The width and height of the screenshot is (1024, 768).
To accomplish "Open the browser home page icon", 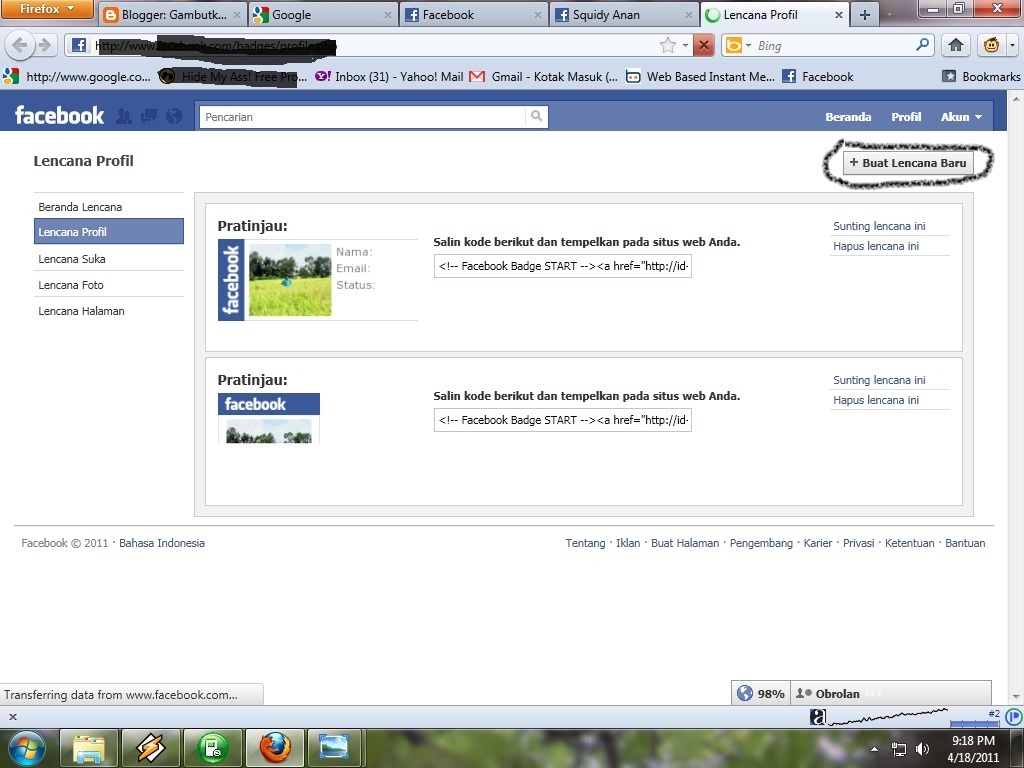I will click(x=955, y=45).
